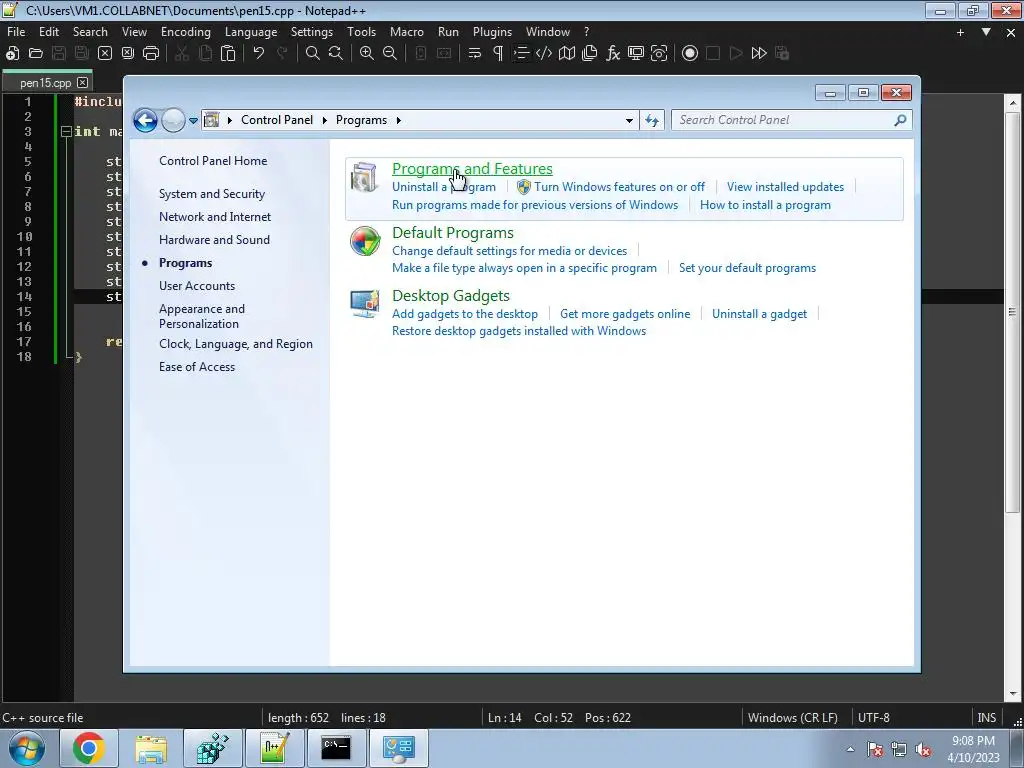
Task: Open Find with the magnifier icon
Action: point(313,54)
